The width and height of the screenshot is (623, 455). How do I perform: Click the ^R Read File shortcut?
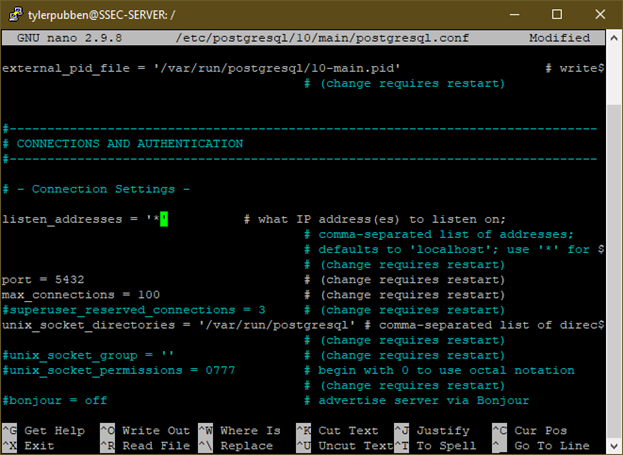pos(145,446)
